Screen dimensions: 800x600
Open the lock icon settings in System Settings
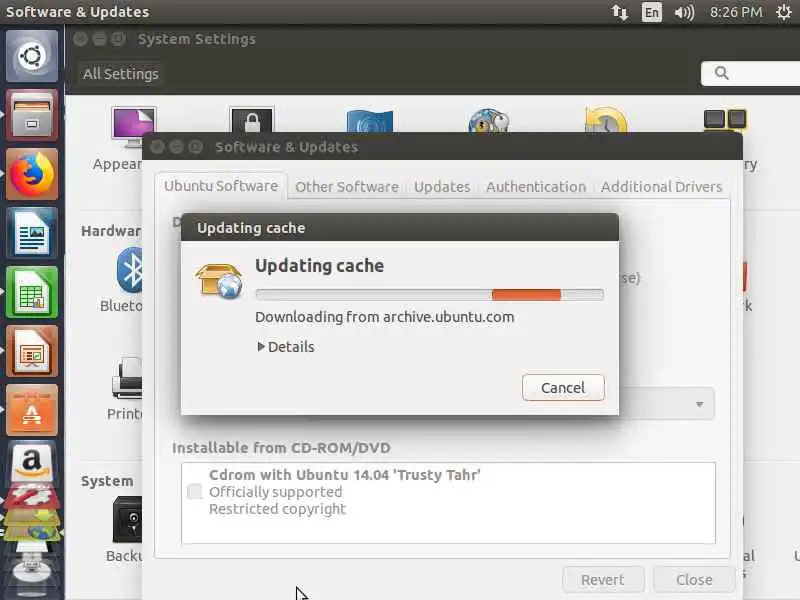coord(252,120)
